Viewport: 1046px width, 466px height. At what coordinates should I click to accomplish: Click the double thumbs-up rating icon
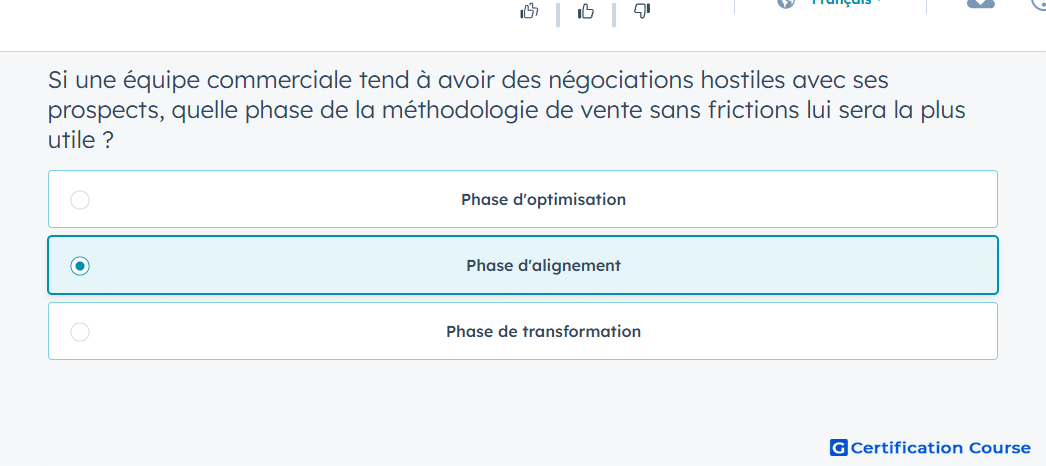[529, 11]
